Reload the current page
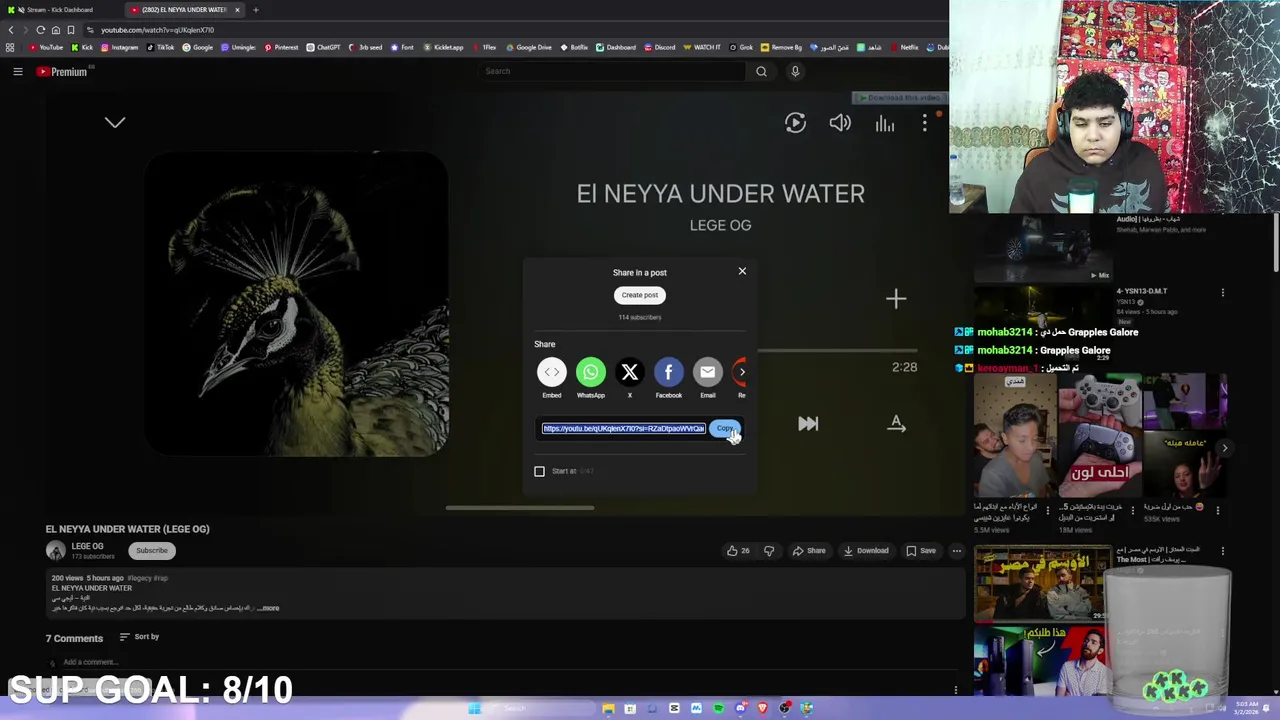Image resolution: width=1280 pixels, height=720 pixels. 40,30
